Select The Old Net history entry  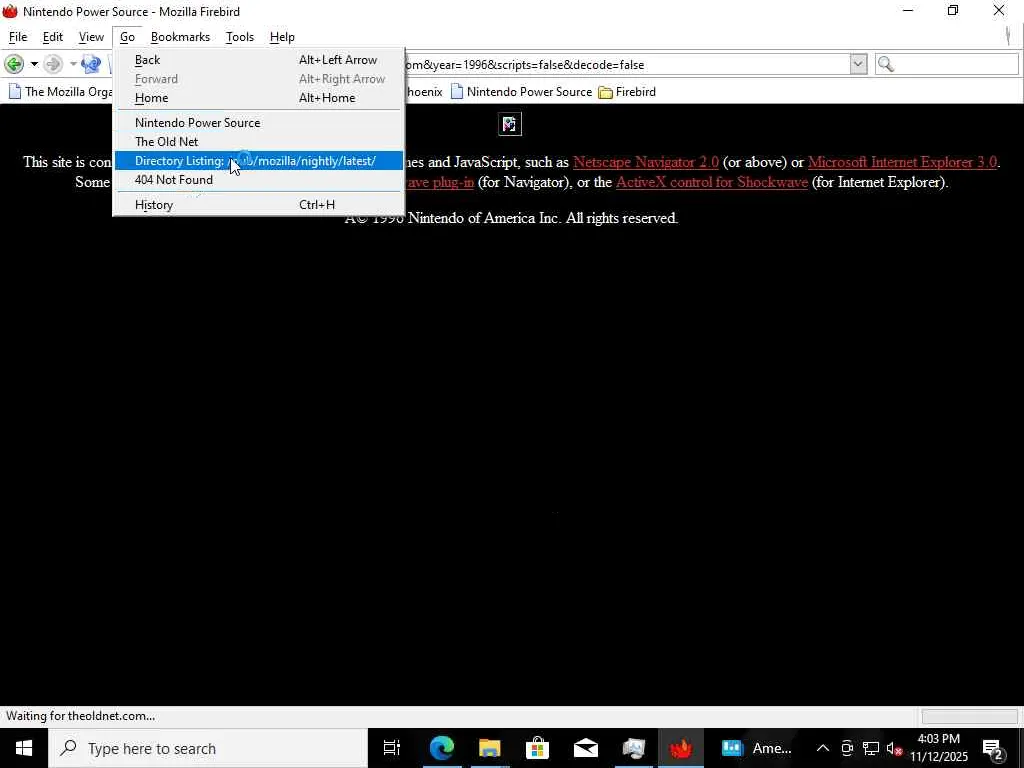[259, 142]
